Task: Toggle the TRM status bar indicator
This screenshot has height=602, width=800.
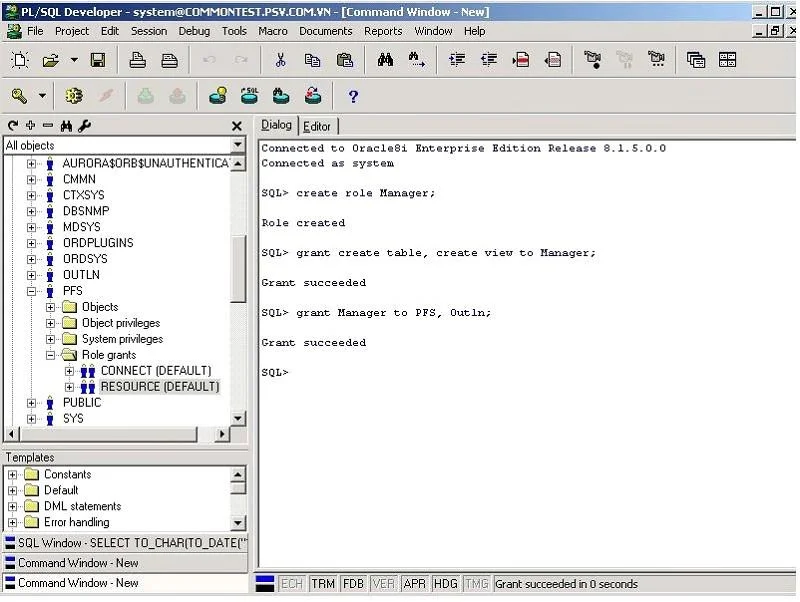Action: tap(323, 584)
